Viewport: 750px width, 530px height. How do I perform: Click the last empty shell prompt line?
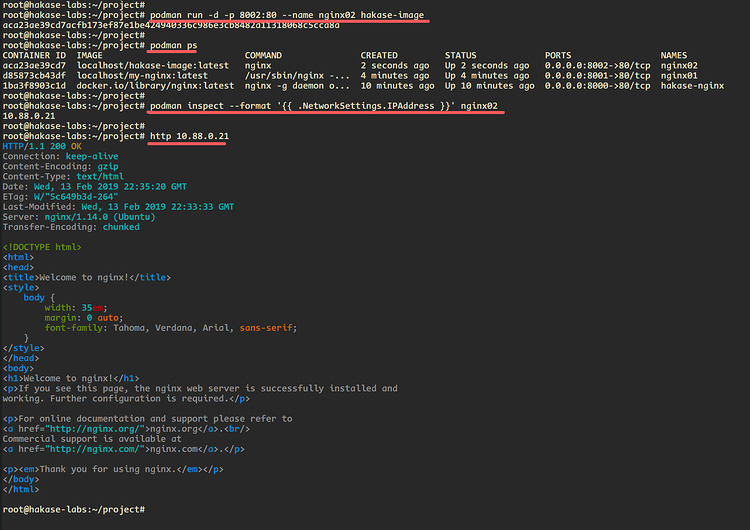click(x=74, y=509)
